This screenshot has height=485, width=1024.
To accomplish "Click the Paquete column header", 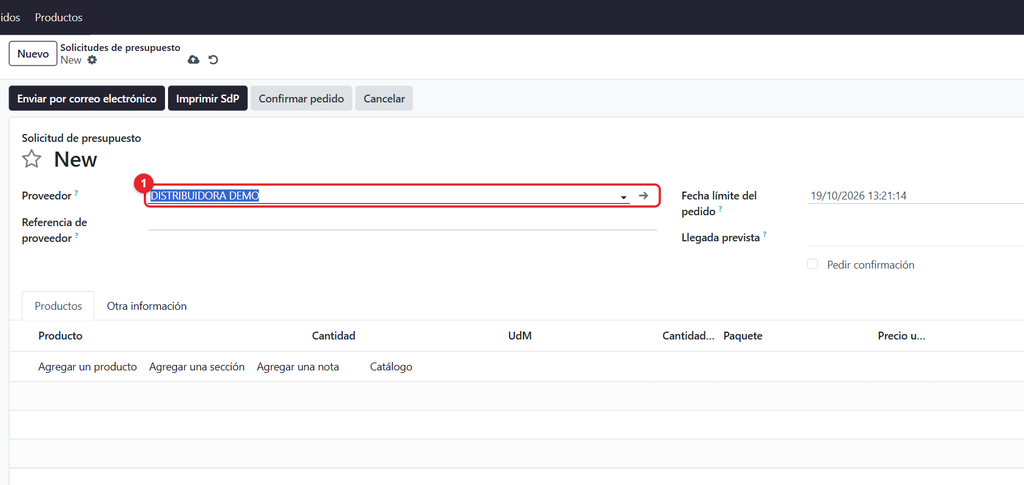I will [x=743, y=336].
